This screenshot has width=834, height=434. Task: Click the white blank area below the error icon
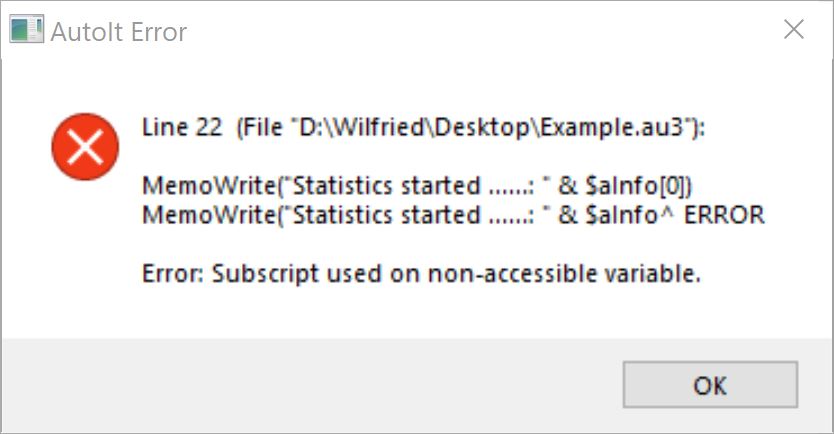85,255
